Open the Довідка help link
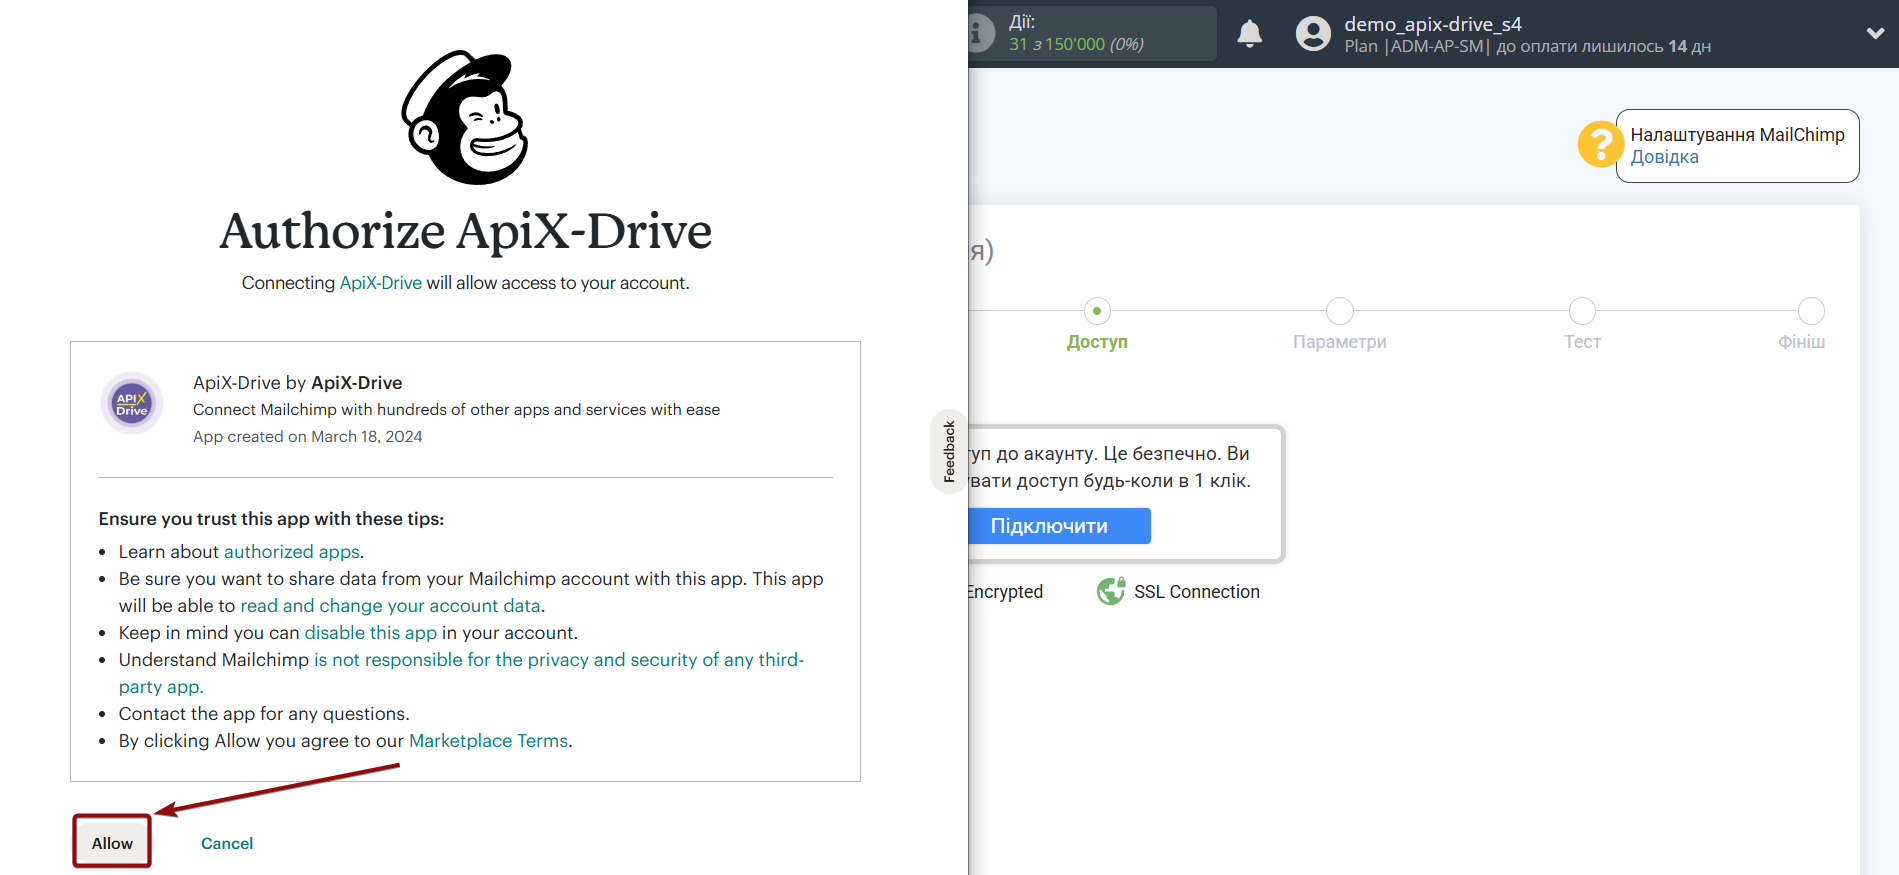 point(1664,157)
